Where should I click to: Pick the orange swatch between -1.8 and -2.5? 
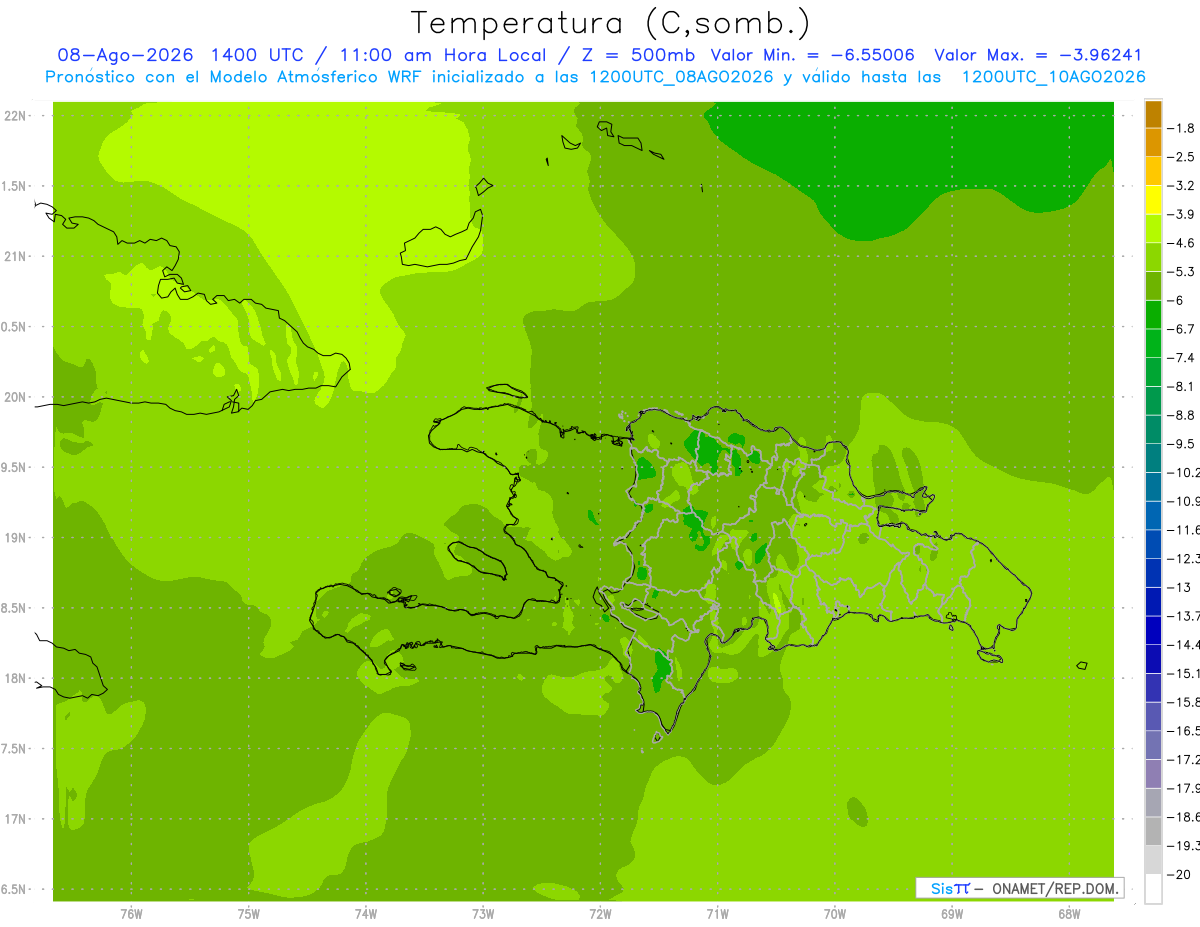(1153, 143)
